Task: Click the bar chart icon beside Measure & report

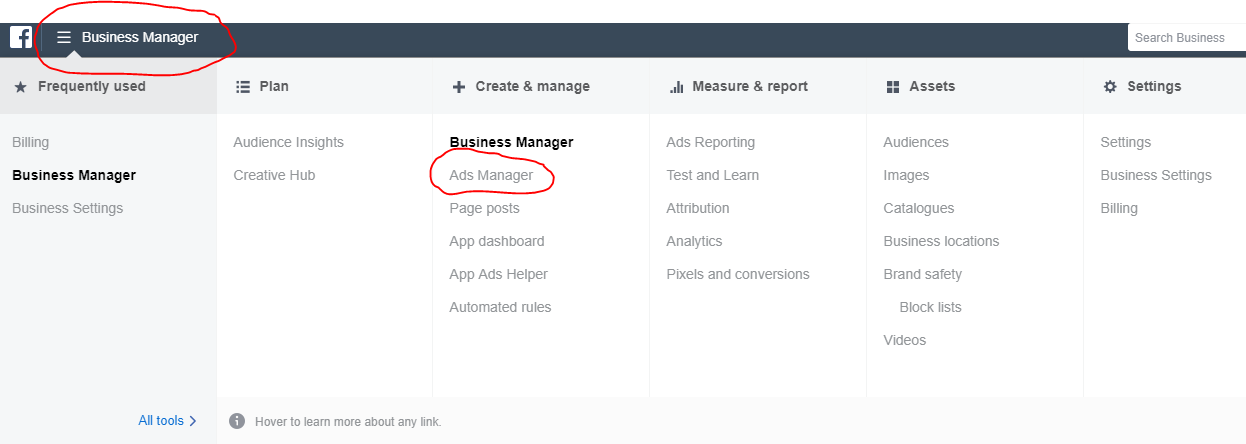Action: tap(676, 87)
